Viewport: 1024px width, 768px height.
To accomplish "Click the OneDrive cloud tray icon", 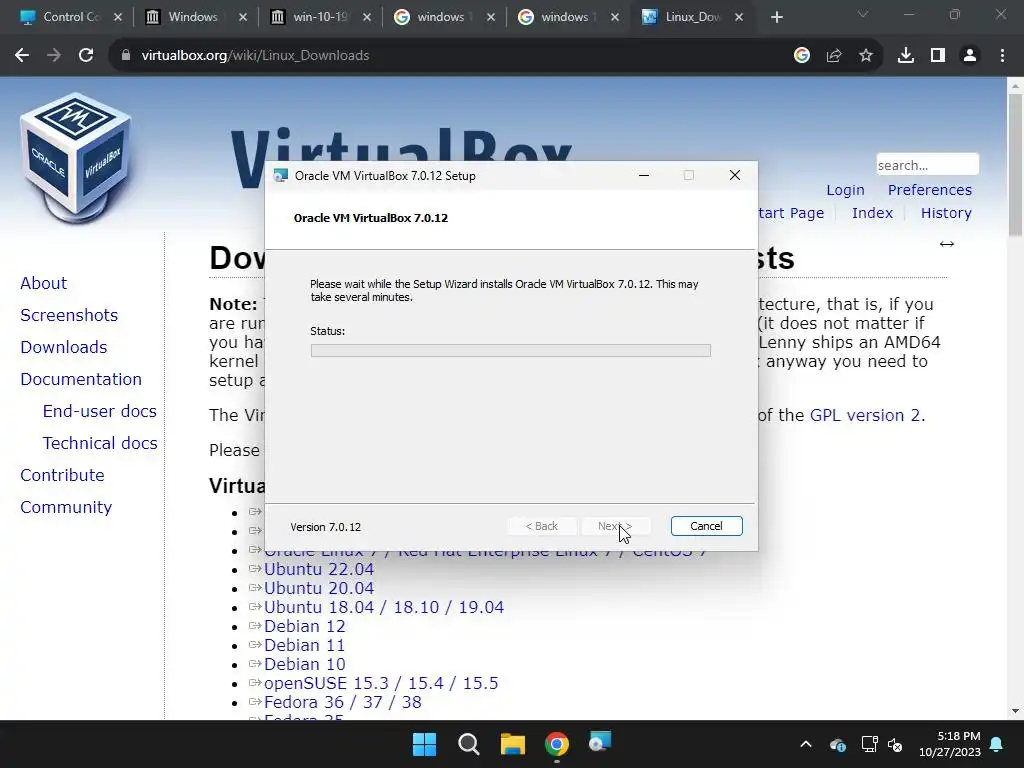I will 838,744.
